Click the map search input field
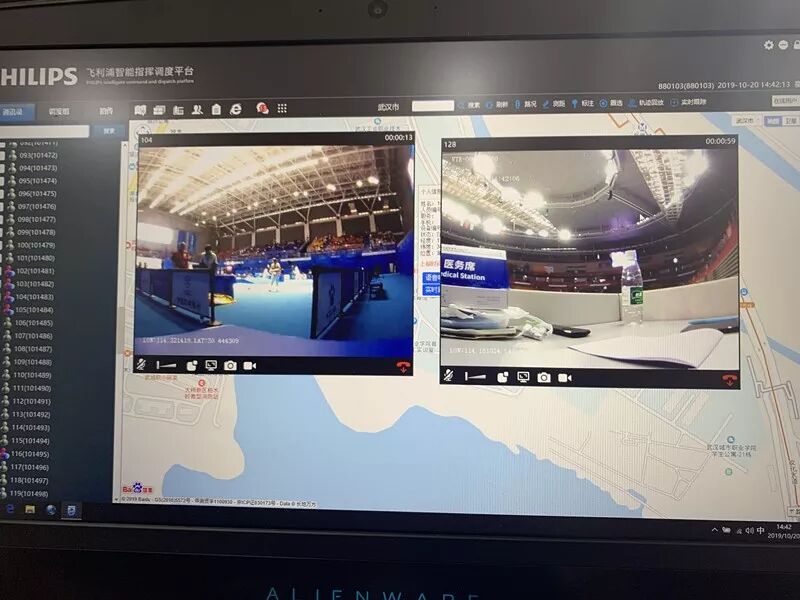800x600 pixels. 433,106
